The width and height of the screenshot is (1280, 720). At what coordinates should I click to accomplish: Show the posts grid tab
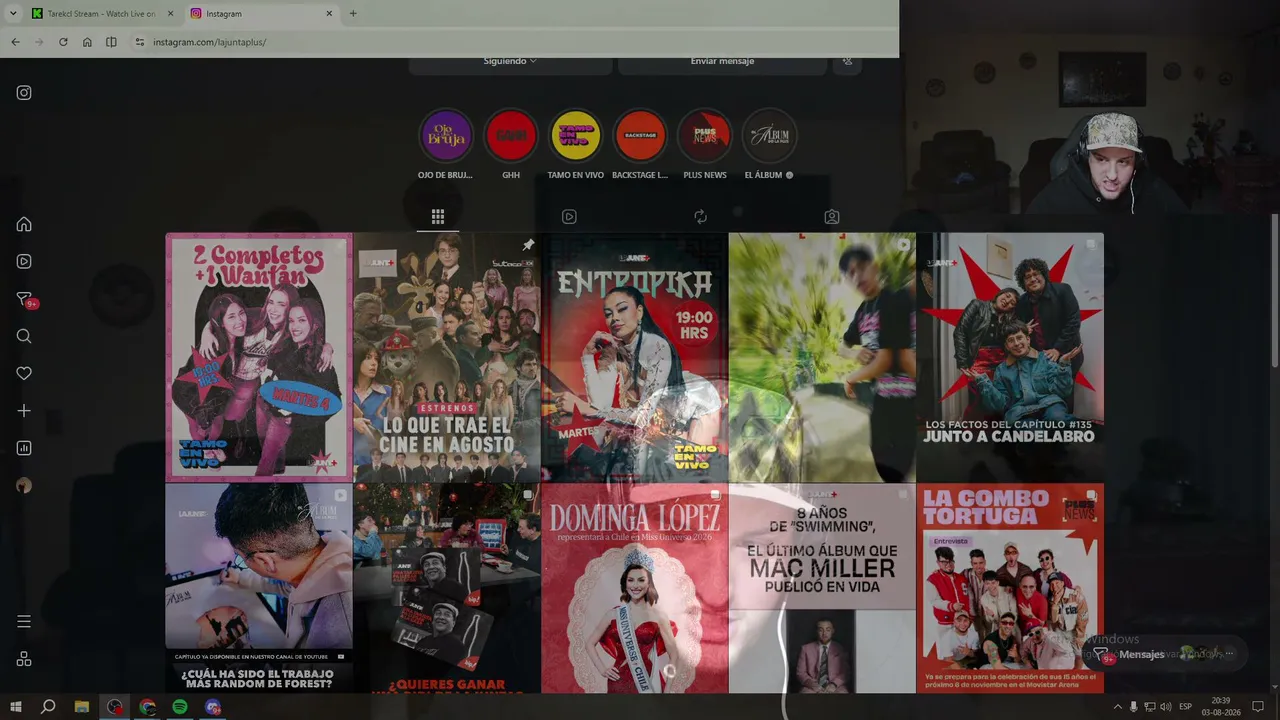[x=438, y=216]
